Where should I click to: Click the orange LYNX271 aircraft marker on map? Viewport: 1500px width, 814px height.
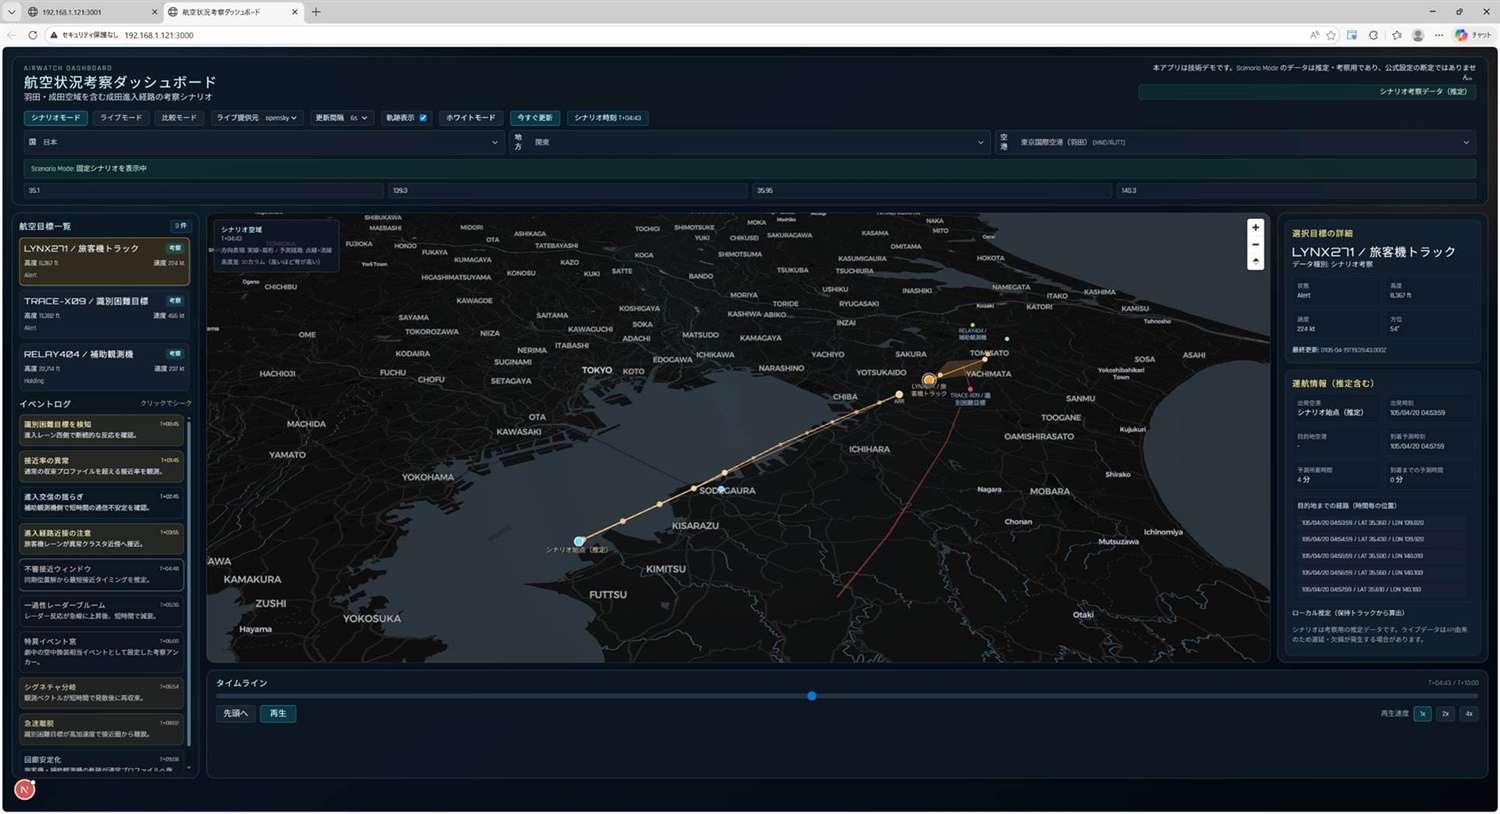point(929,380)
